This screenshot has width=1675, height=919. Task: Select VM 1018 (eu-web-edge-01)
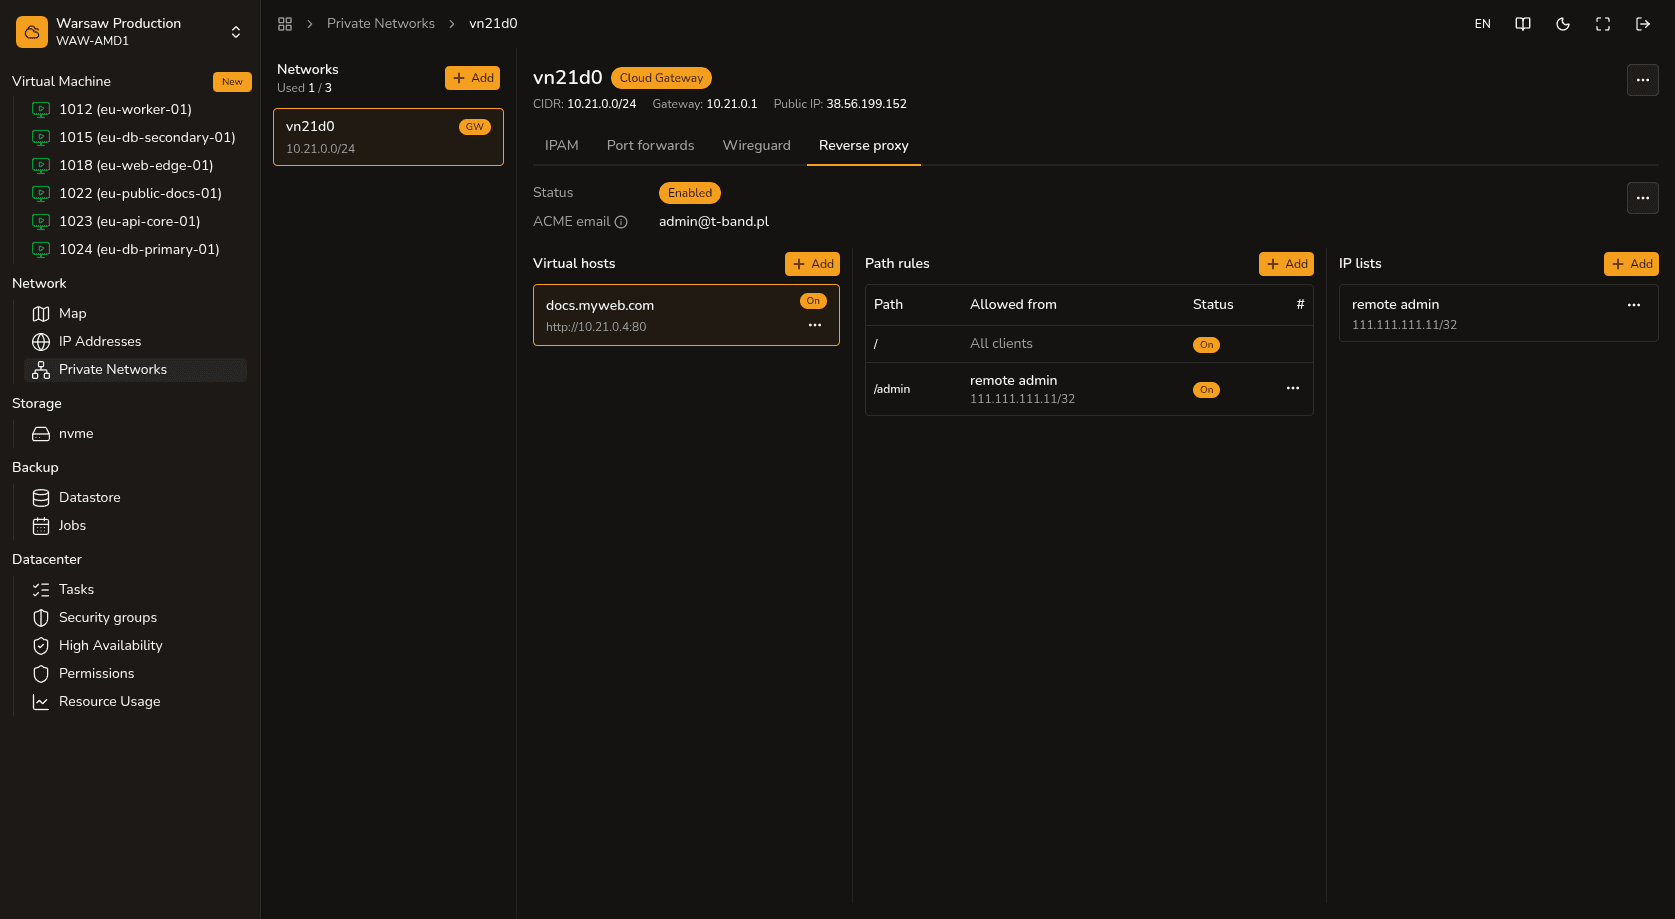tap(136, 165)
